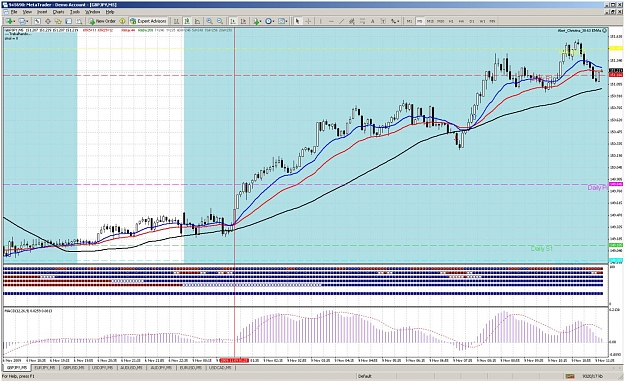Switch to the GBPUSD,M5 chart tab

pos(74,367)
